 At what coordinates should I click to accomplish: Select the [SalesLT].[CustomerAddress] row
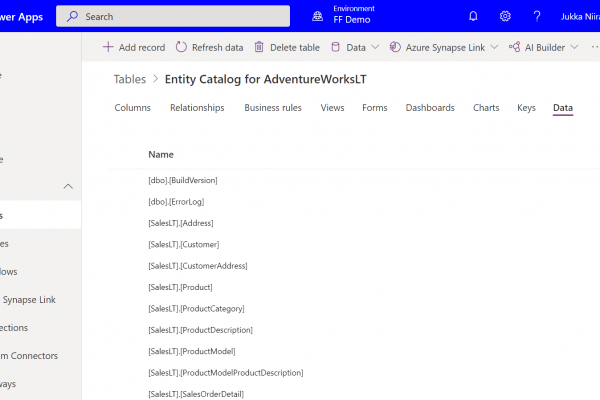(198, 266)
